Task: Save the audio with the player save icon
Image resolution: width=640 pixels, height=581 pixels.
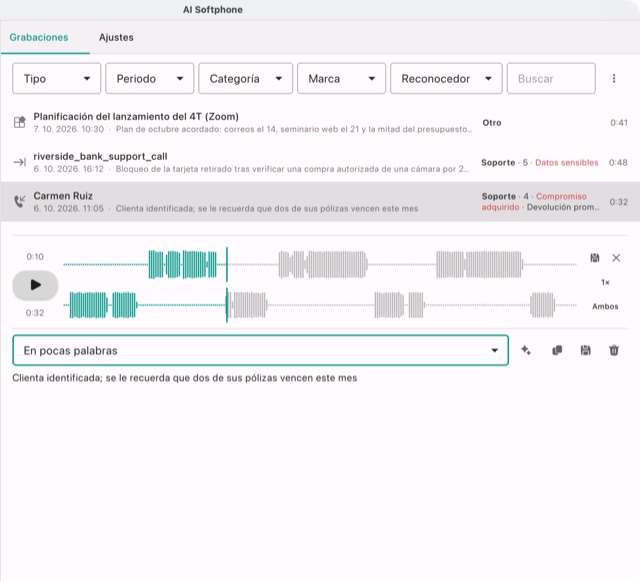Action: tap(595, 258)
